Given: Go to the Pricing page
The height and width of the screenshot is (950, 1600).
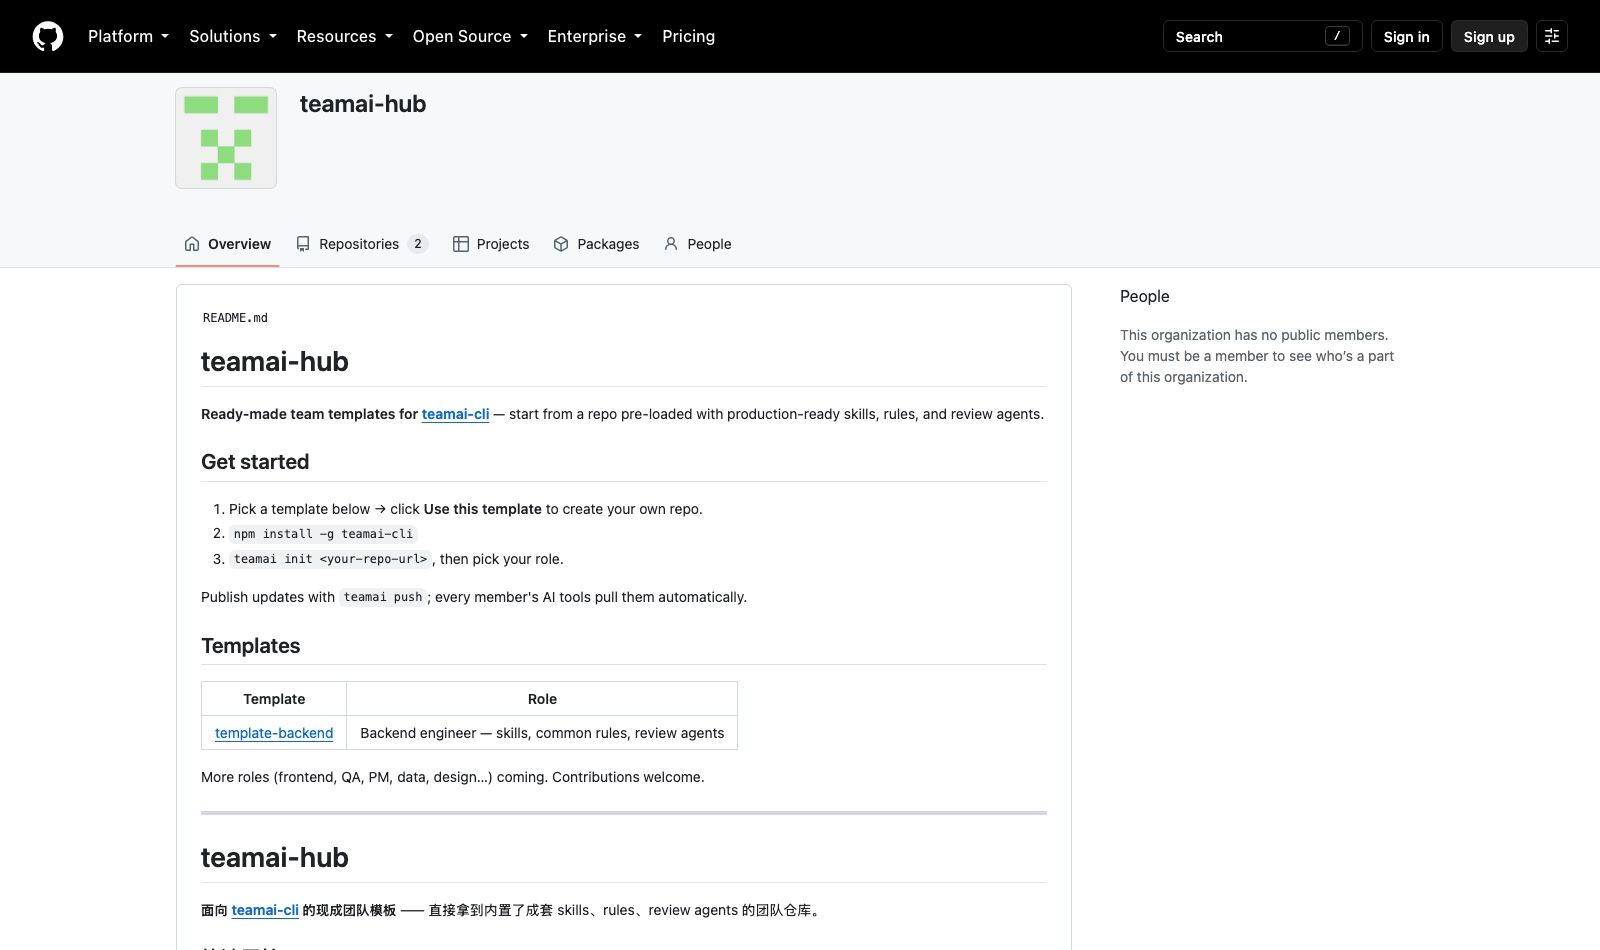Looking at the screenshot, I should (x=688, y=36).
